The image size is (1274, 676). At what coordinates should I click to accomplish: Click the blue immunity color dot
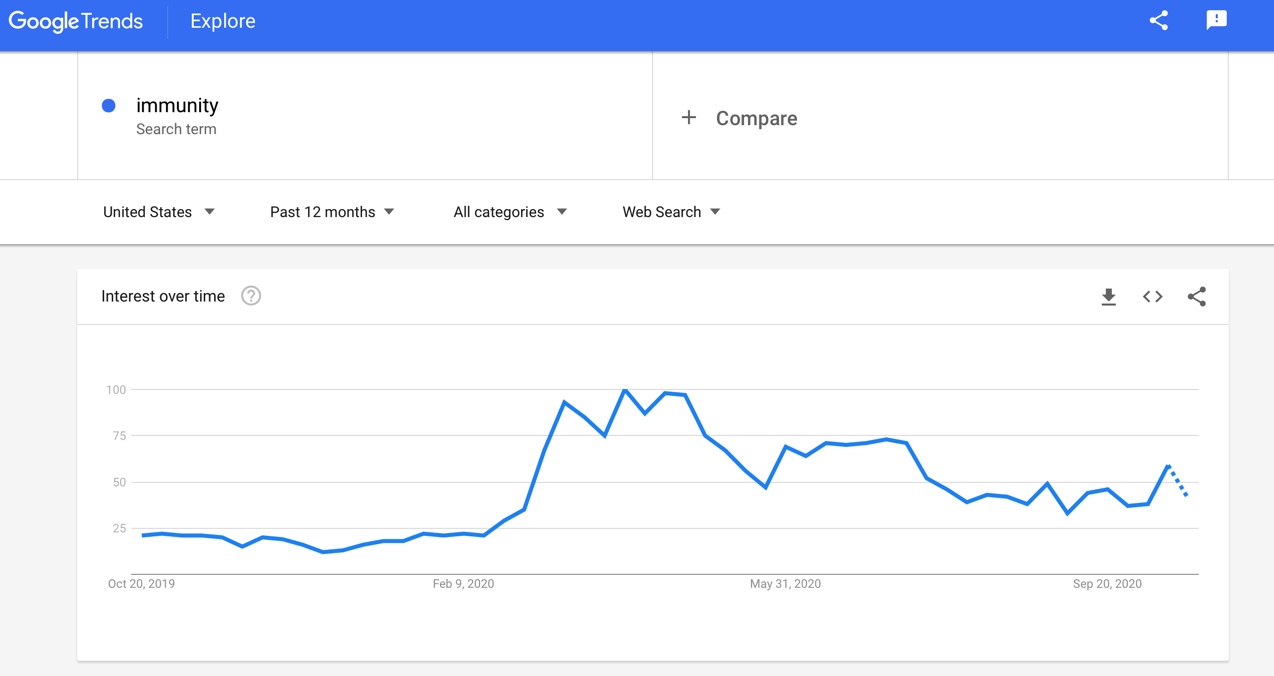tap(109, 106)
